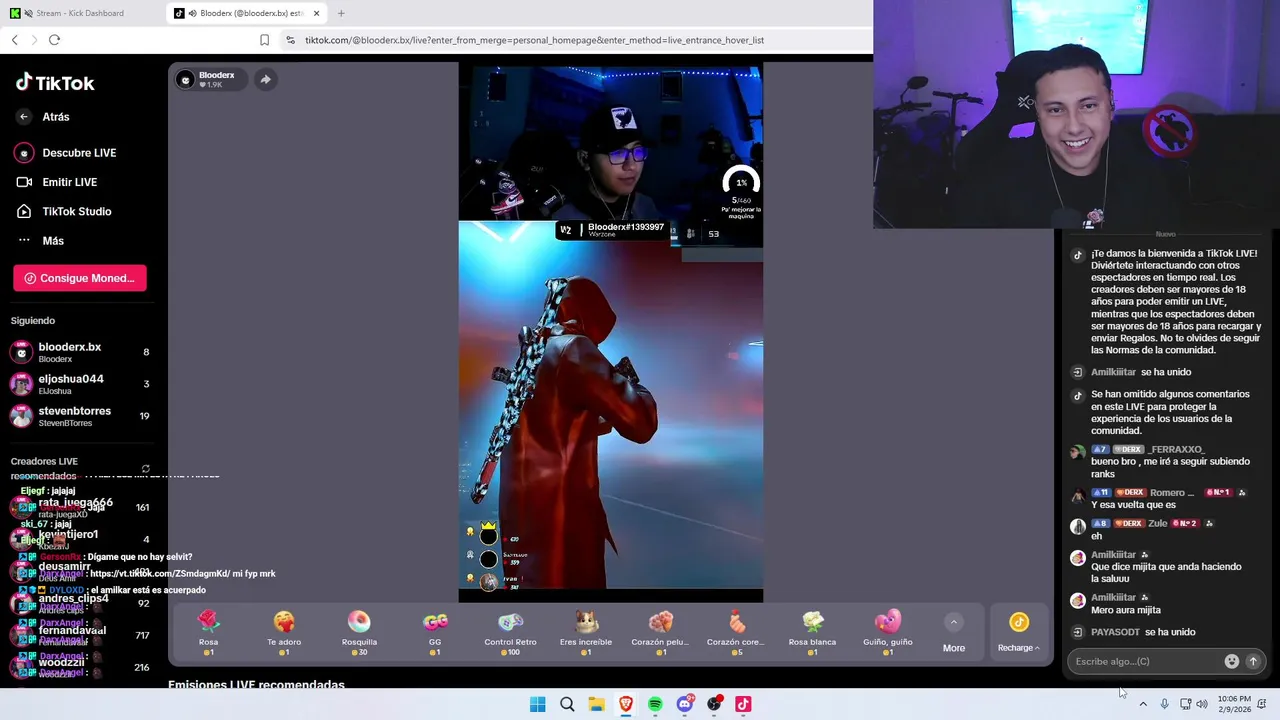Screen dimensions: 1280x720
Task: Send the Guiño, guiño gift
Action: (888, 632)
